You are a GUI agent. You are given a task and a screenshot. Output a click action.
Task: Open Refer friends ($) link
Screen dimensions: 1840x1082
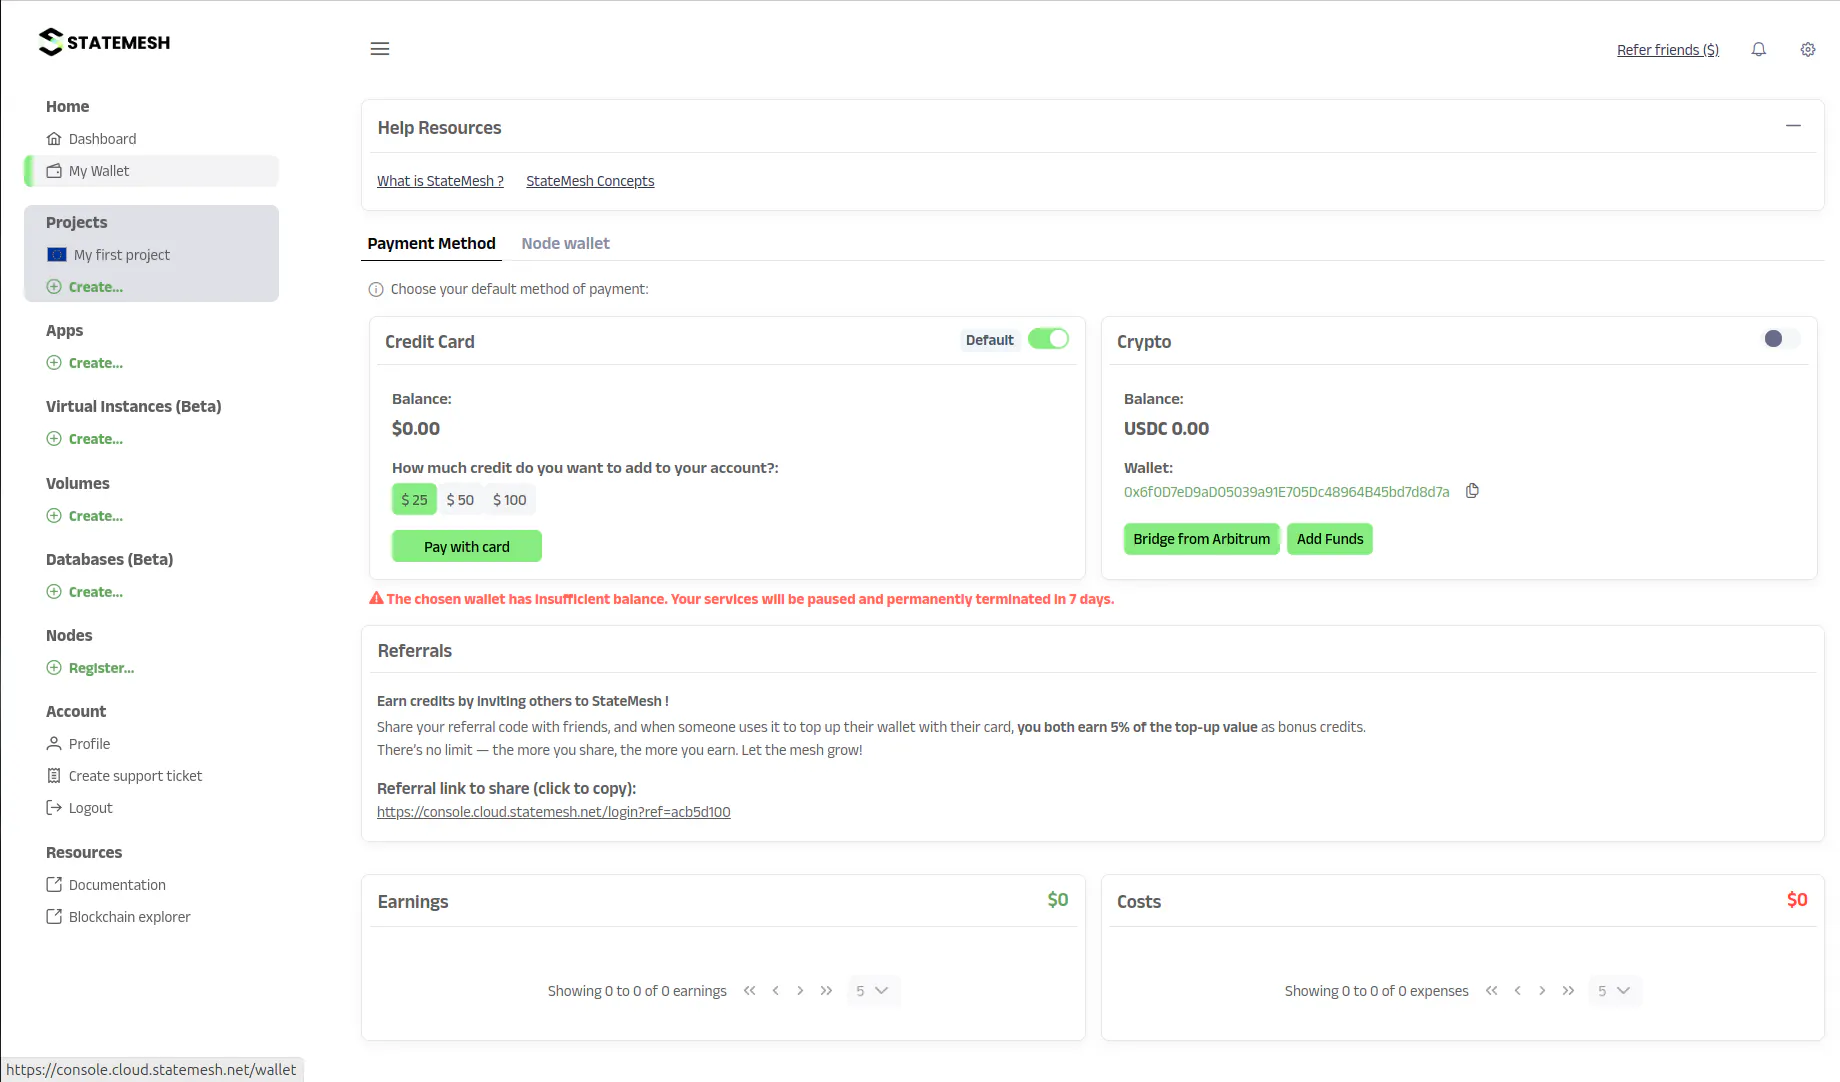coord(1668,50)
